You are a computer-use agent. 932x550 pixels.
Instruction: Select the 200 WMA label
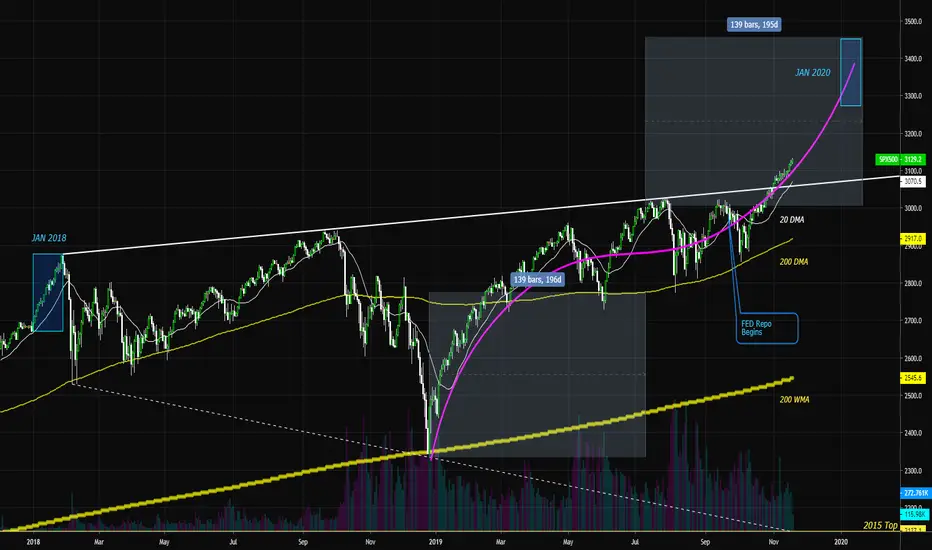coord(794,400)
